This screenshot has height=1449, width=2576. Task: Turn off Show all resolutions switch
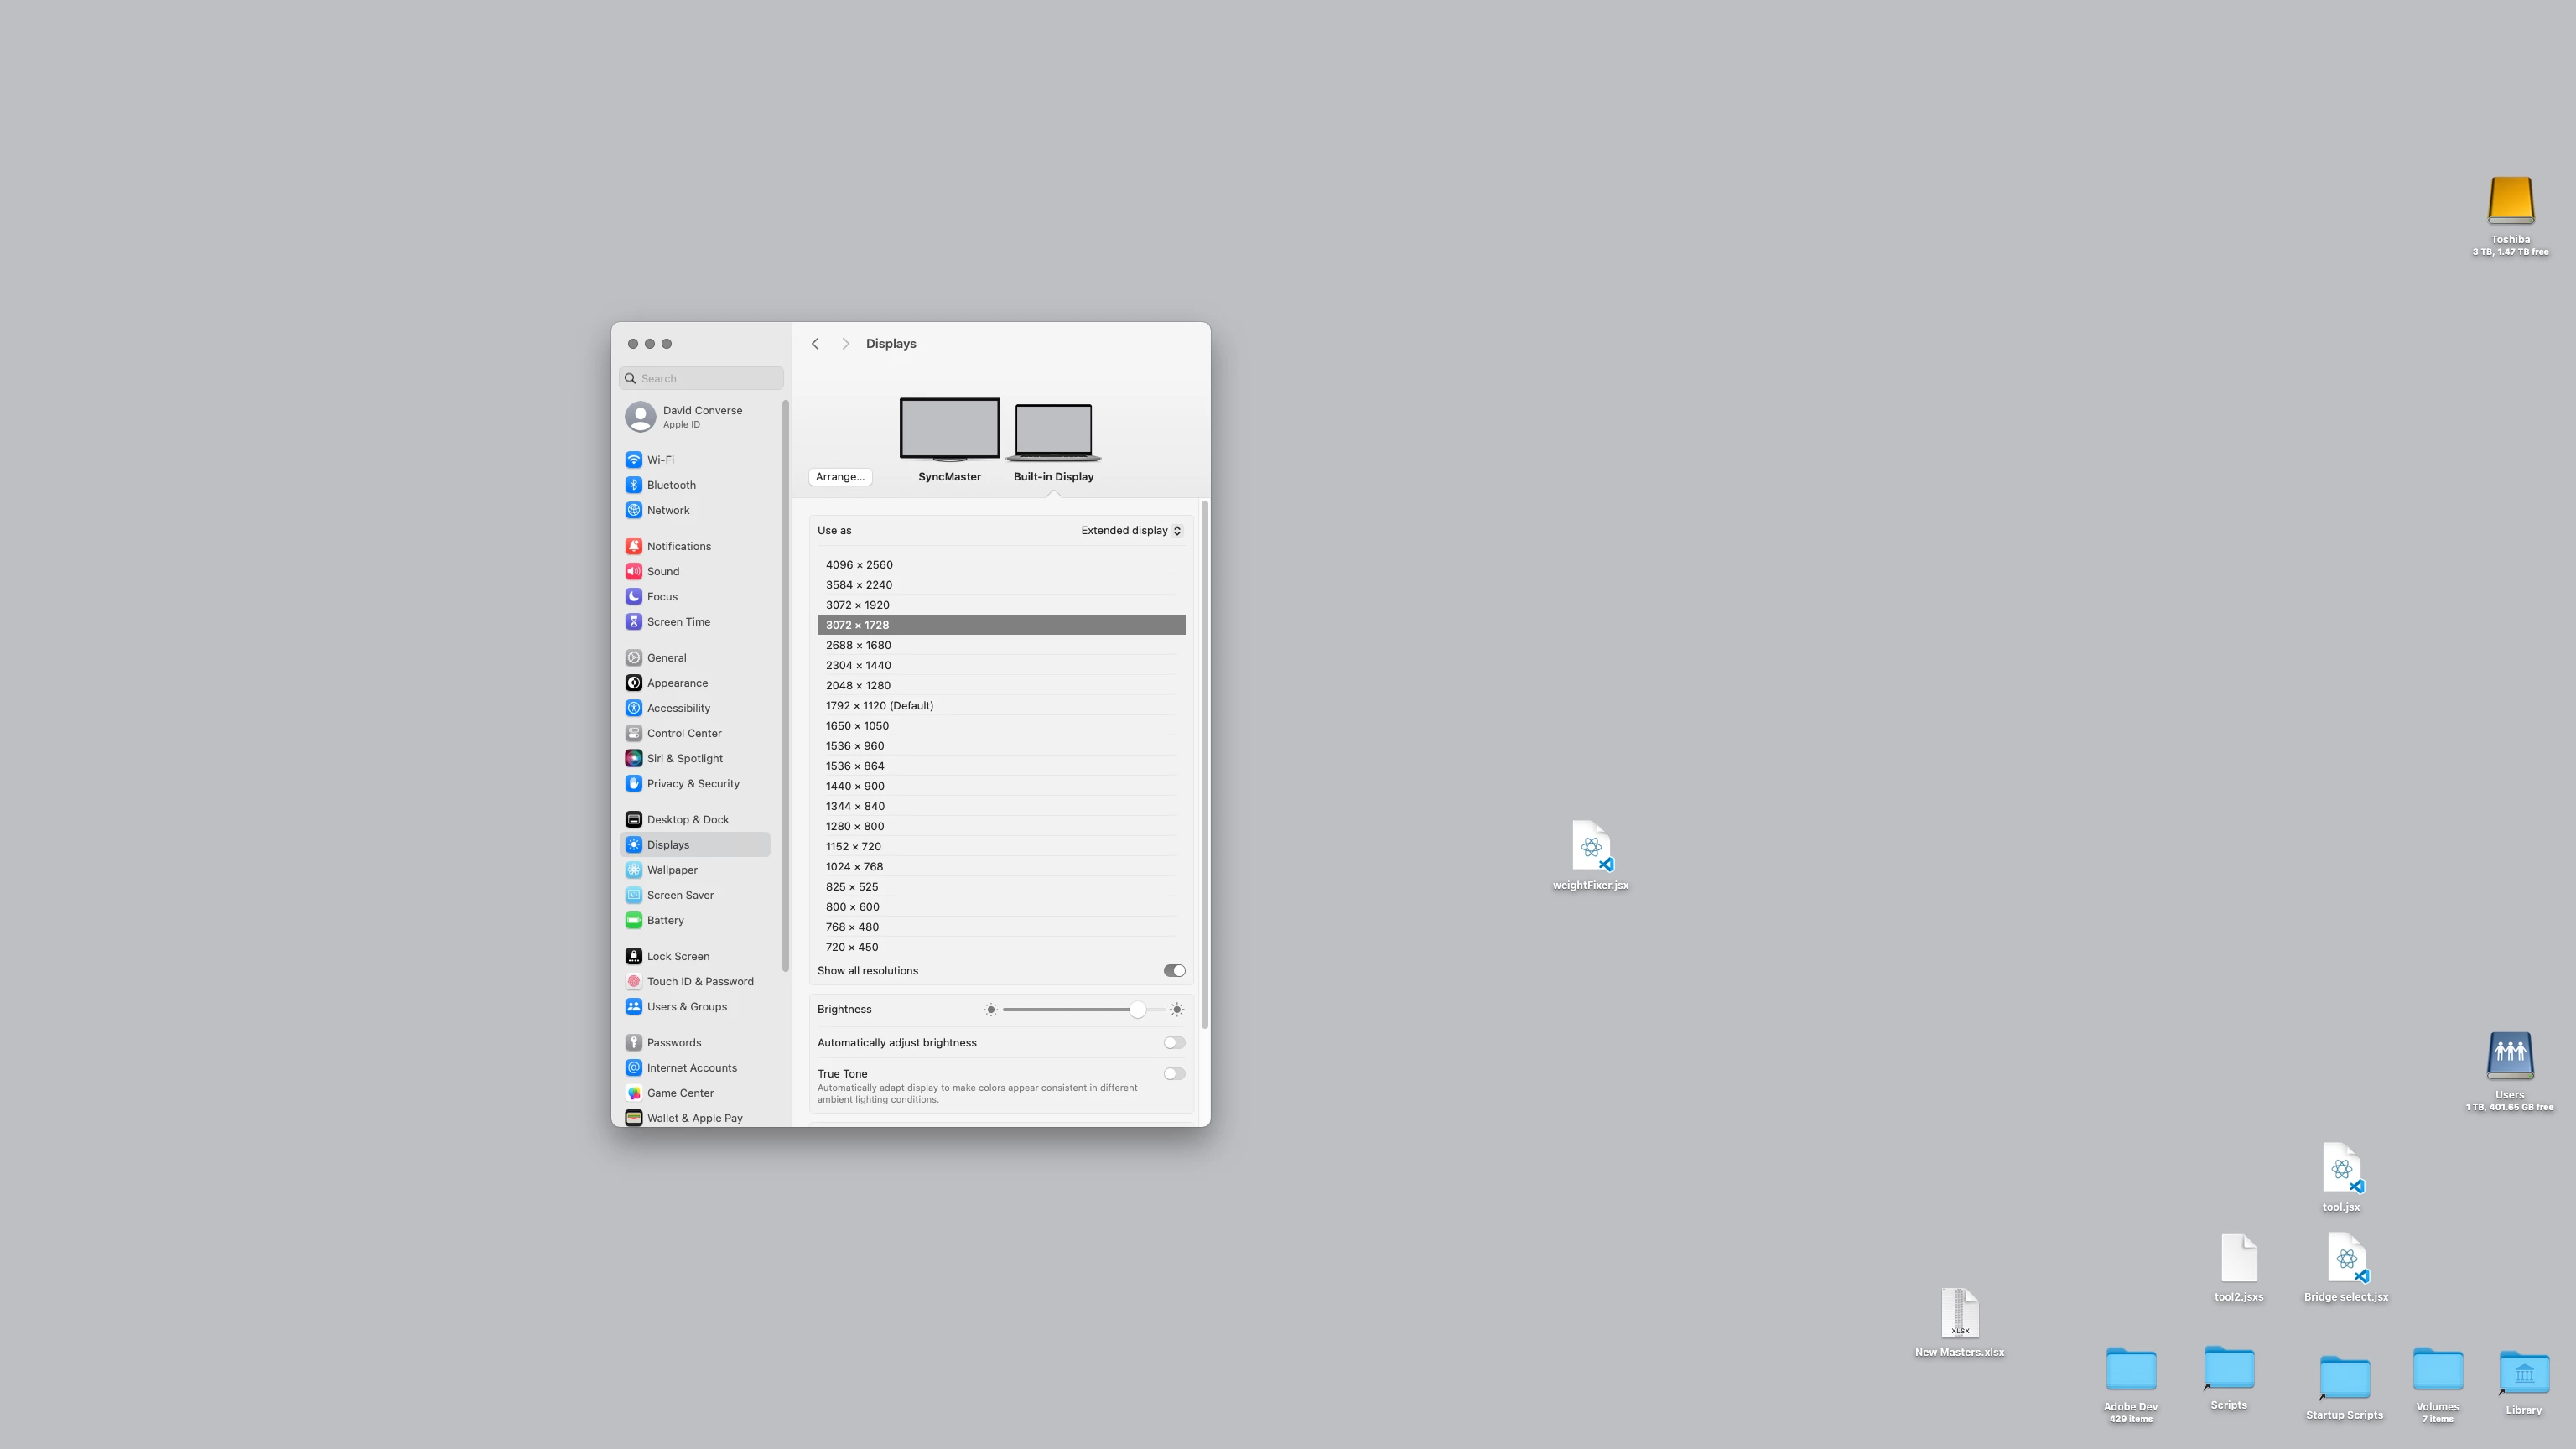coord(1174,970)
